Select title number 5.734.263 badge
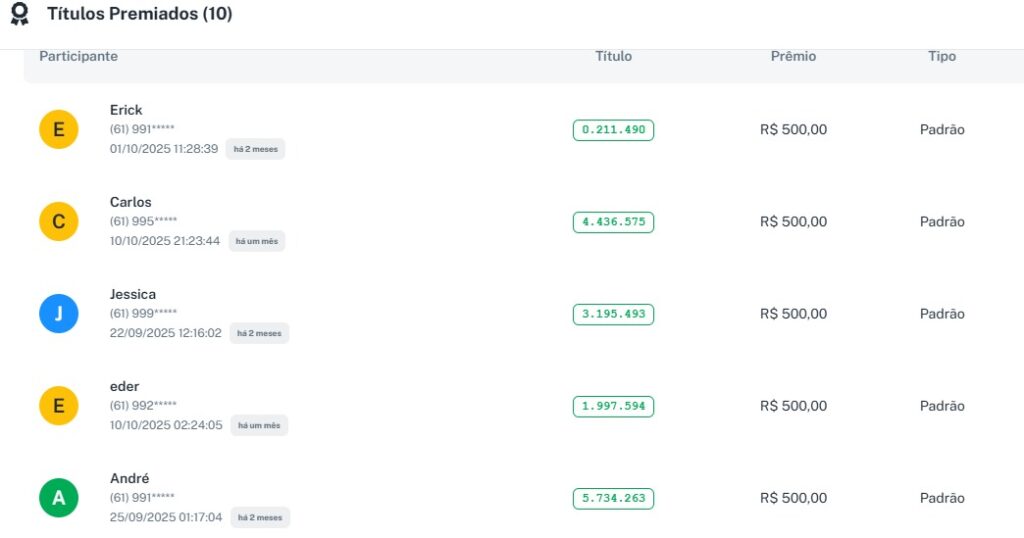Viewport: 1024px width, 538px height. pyautogui.click(x=613, y=498)
